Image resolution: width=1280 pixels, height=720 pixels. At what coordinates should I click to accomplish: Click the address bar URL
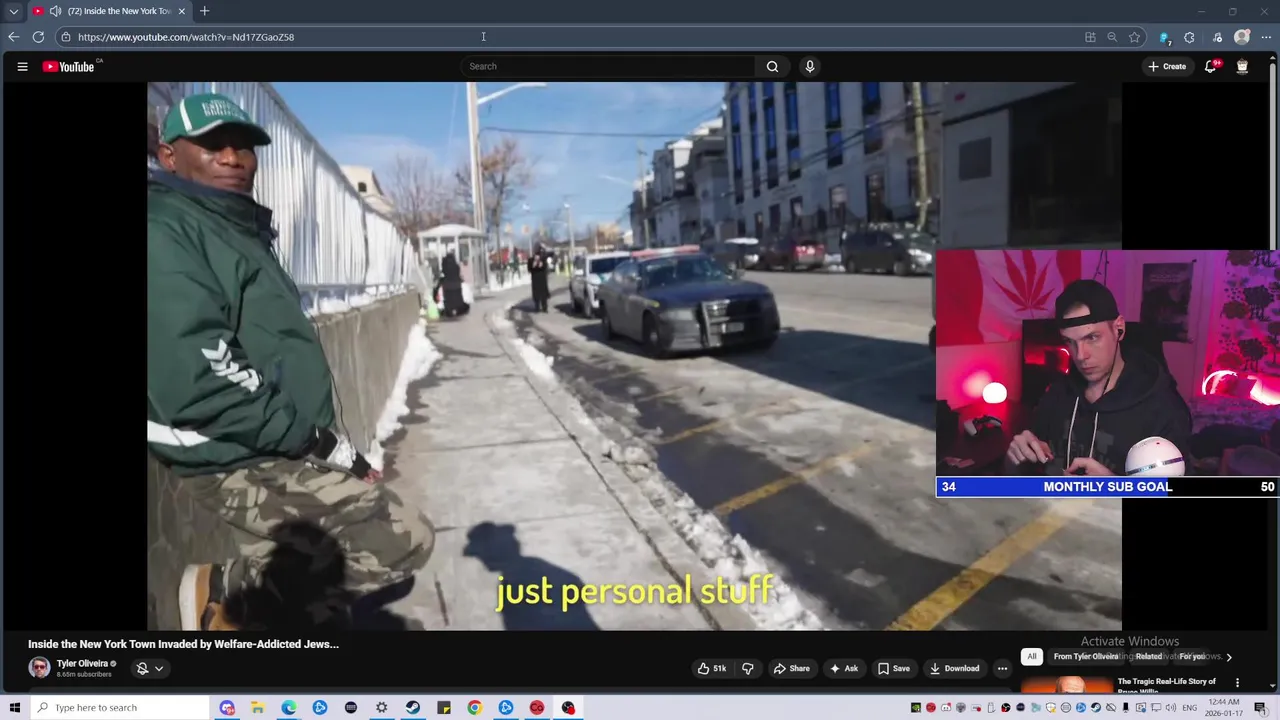[186, 37]
